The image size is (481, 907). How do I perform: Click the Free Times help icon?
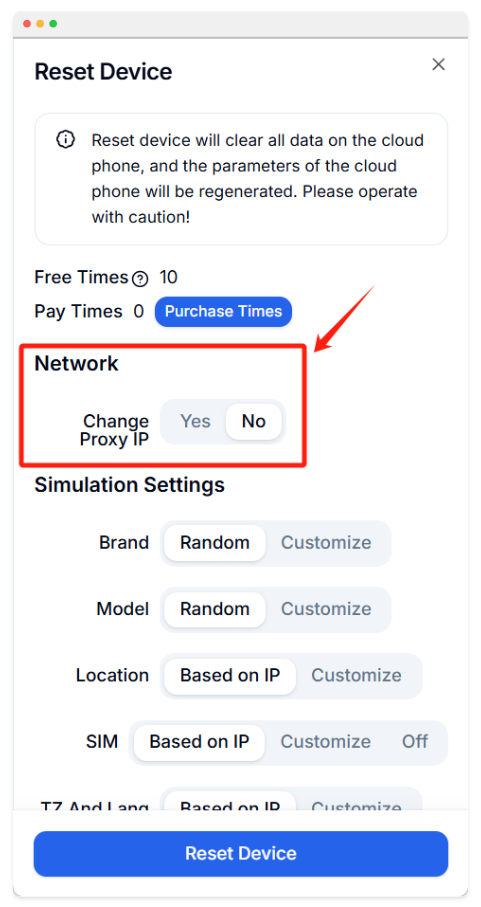coord(140,279)
